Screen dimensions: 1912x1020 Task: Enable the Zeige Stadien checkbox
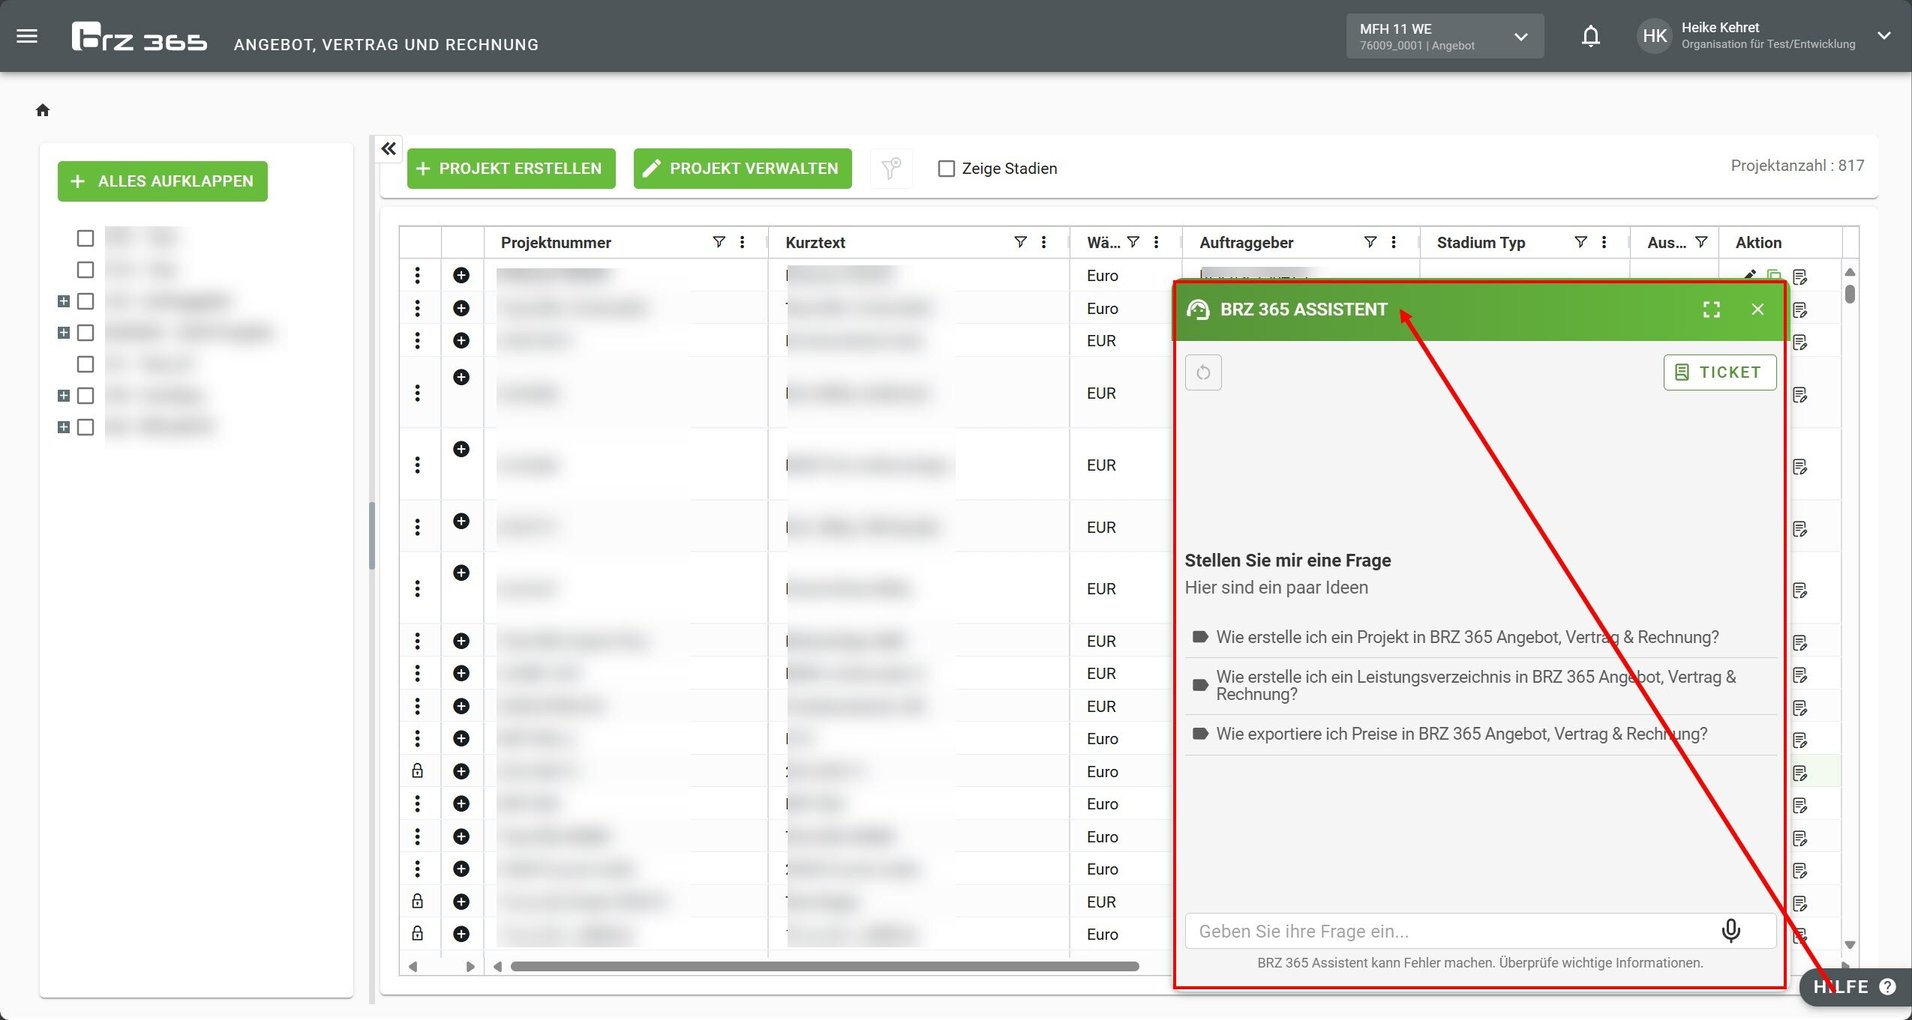pyautogui.click(x=946, y=169)
